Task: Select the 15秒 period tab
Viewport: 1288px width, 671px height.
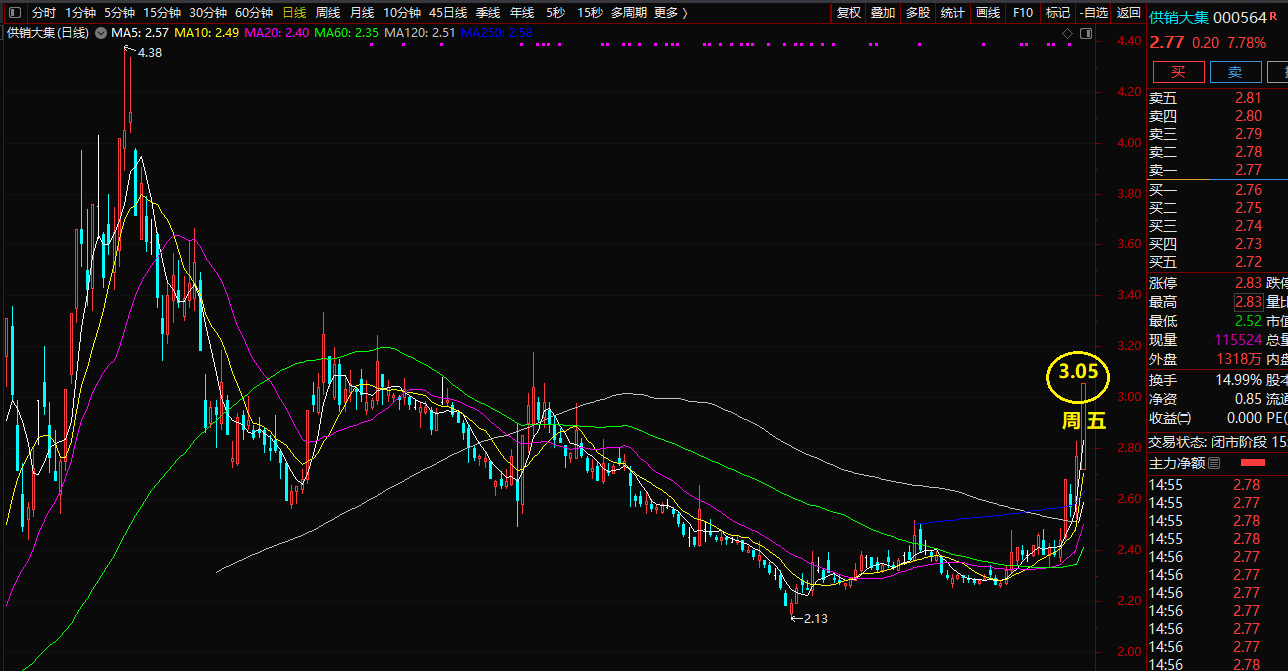Action: coord(590,13)
